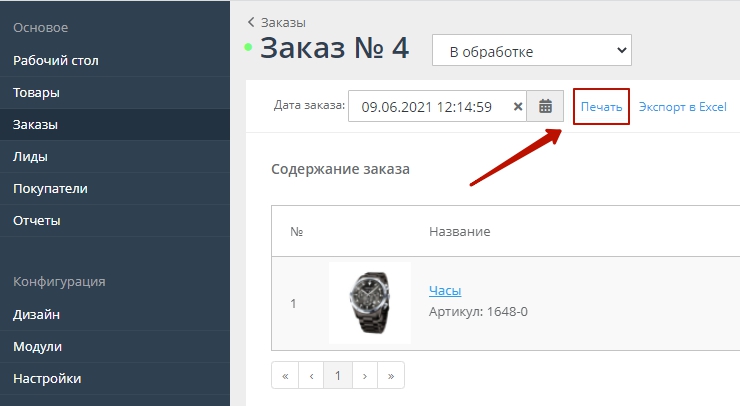Open the Часы product link
This screenshot has height=406, width=740.
[x=444, y=290]
